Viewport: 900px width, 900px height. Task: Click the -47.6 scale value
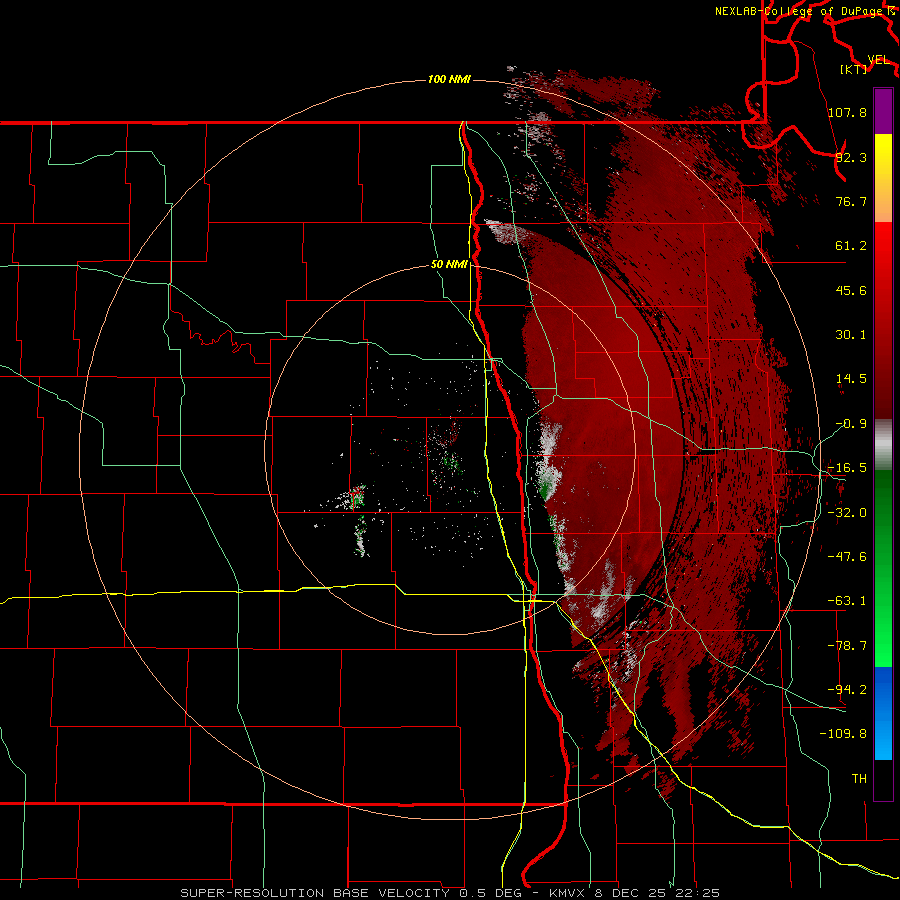pyautogui.click(x=847, y=557)
